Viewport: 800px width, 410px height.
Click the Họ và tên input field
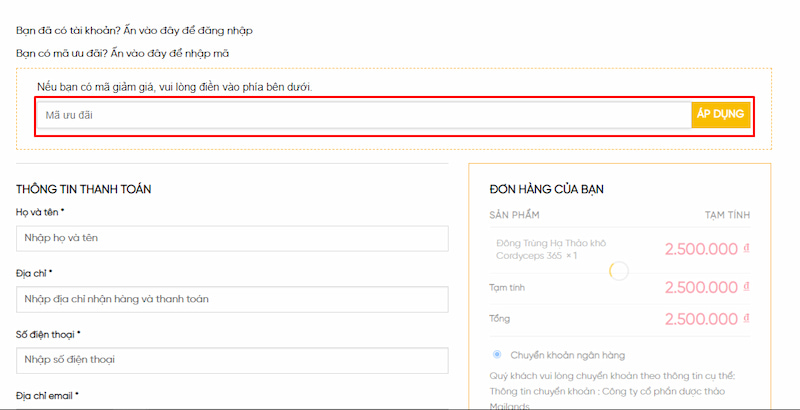[x=232, y=238]
